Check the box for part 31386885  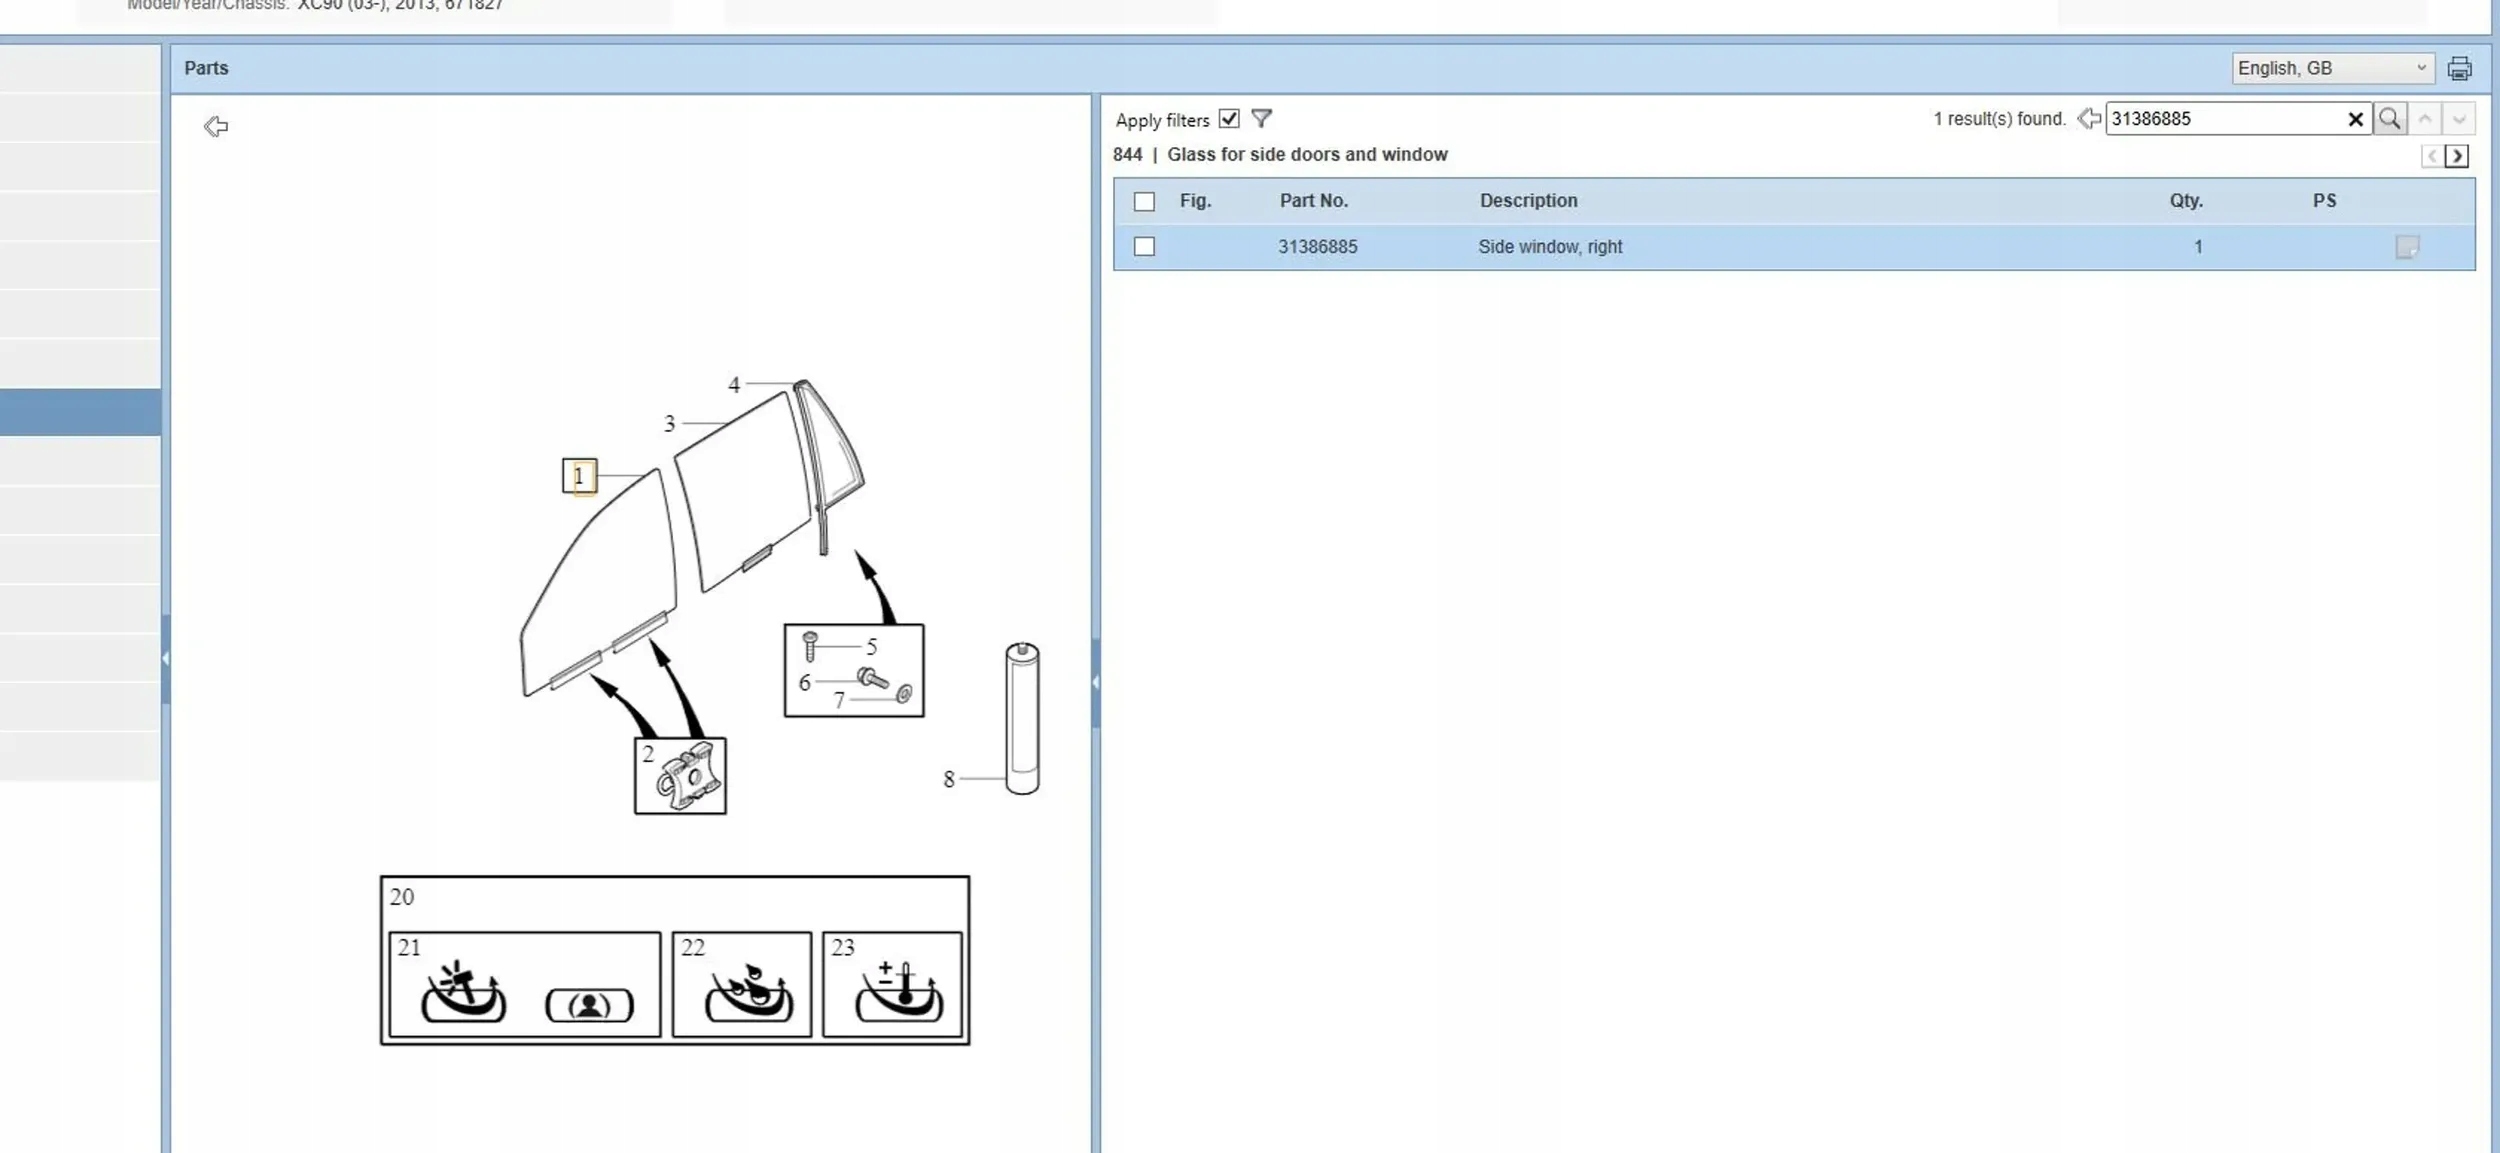(1144, 247)
